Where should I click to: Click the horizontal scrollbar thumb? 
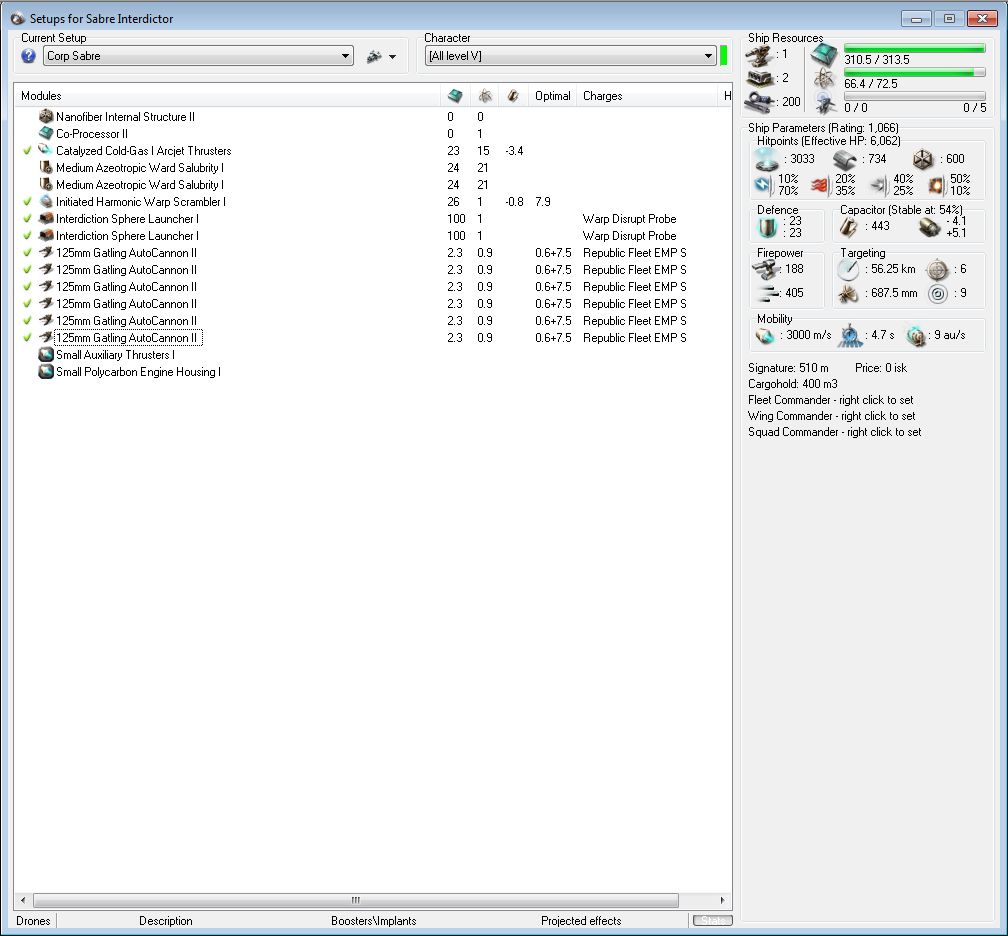[356, 900]
